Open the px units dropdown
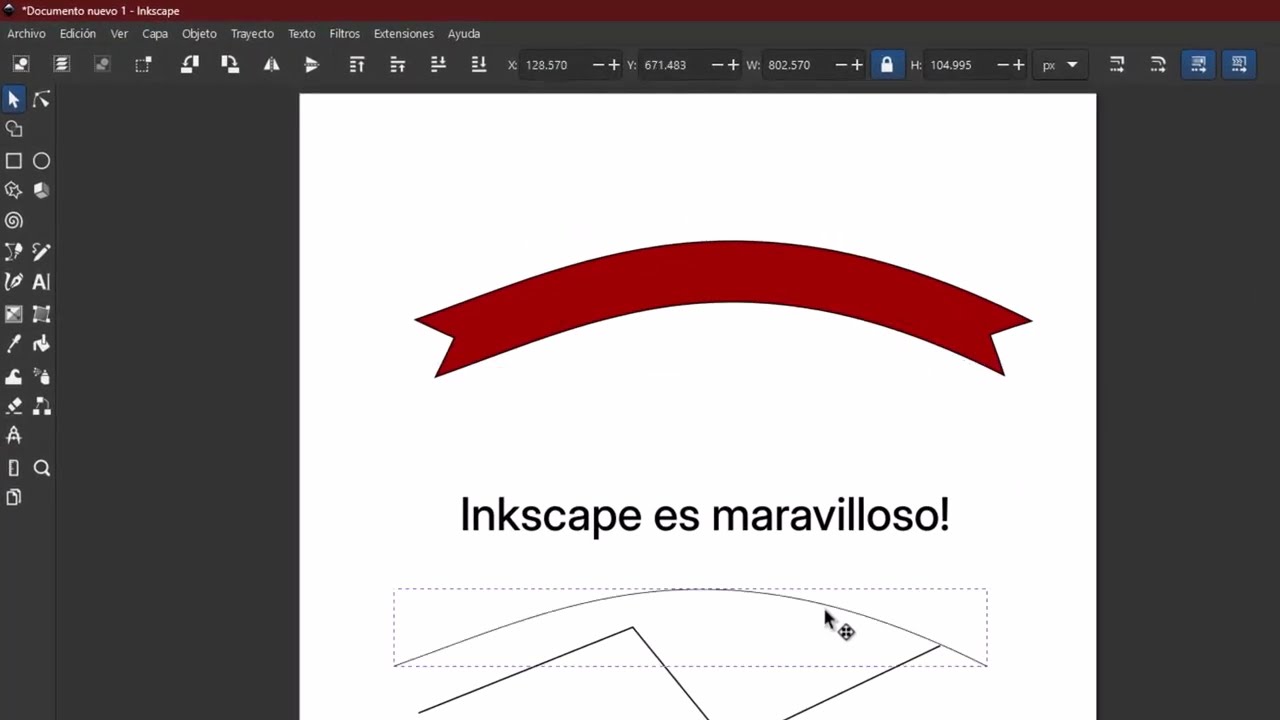 (x=1060, y=65)
